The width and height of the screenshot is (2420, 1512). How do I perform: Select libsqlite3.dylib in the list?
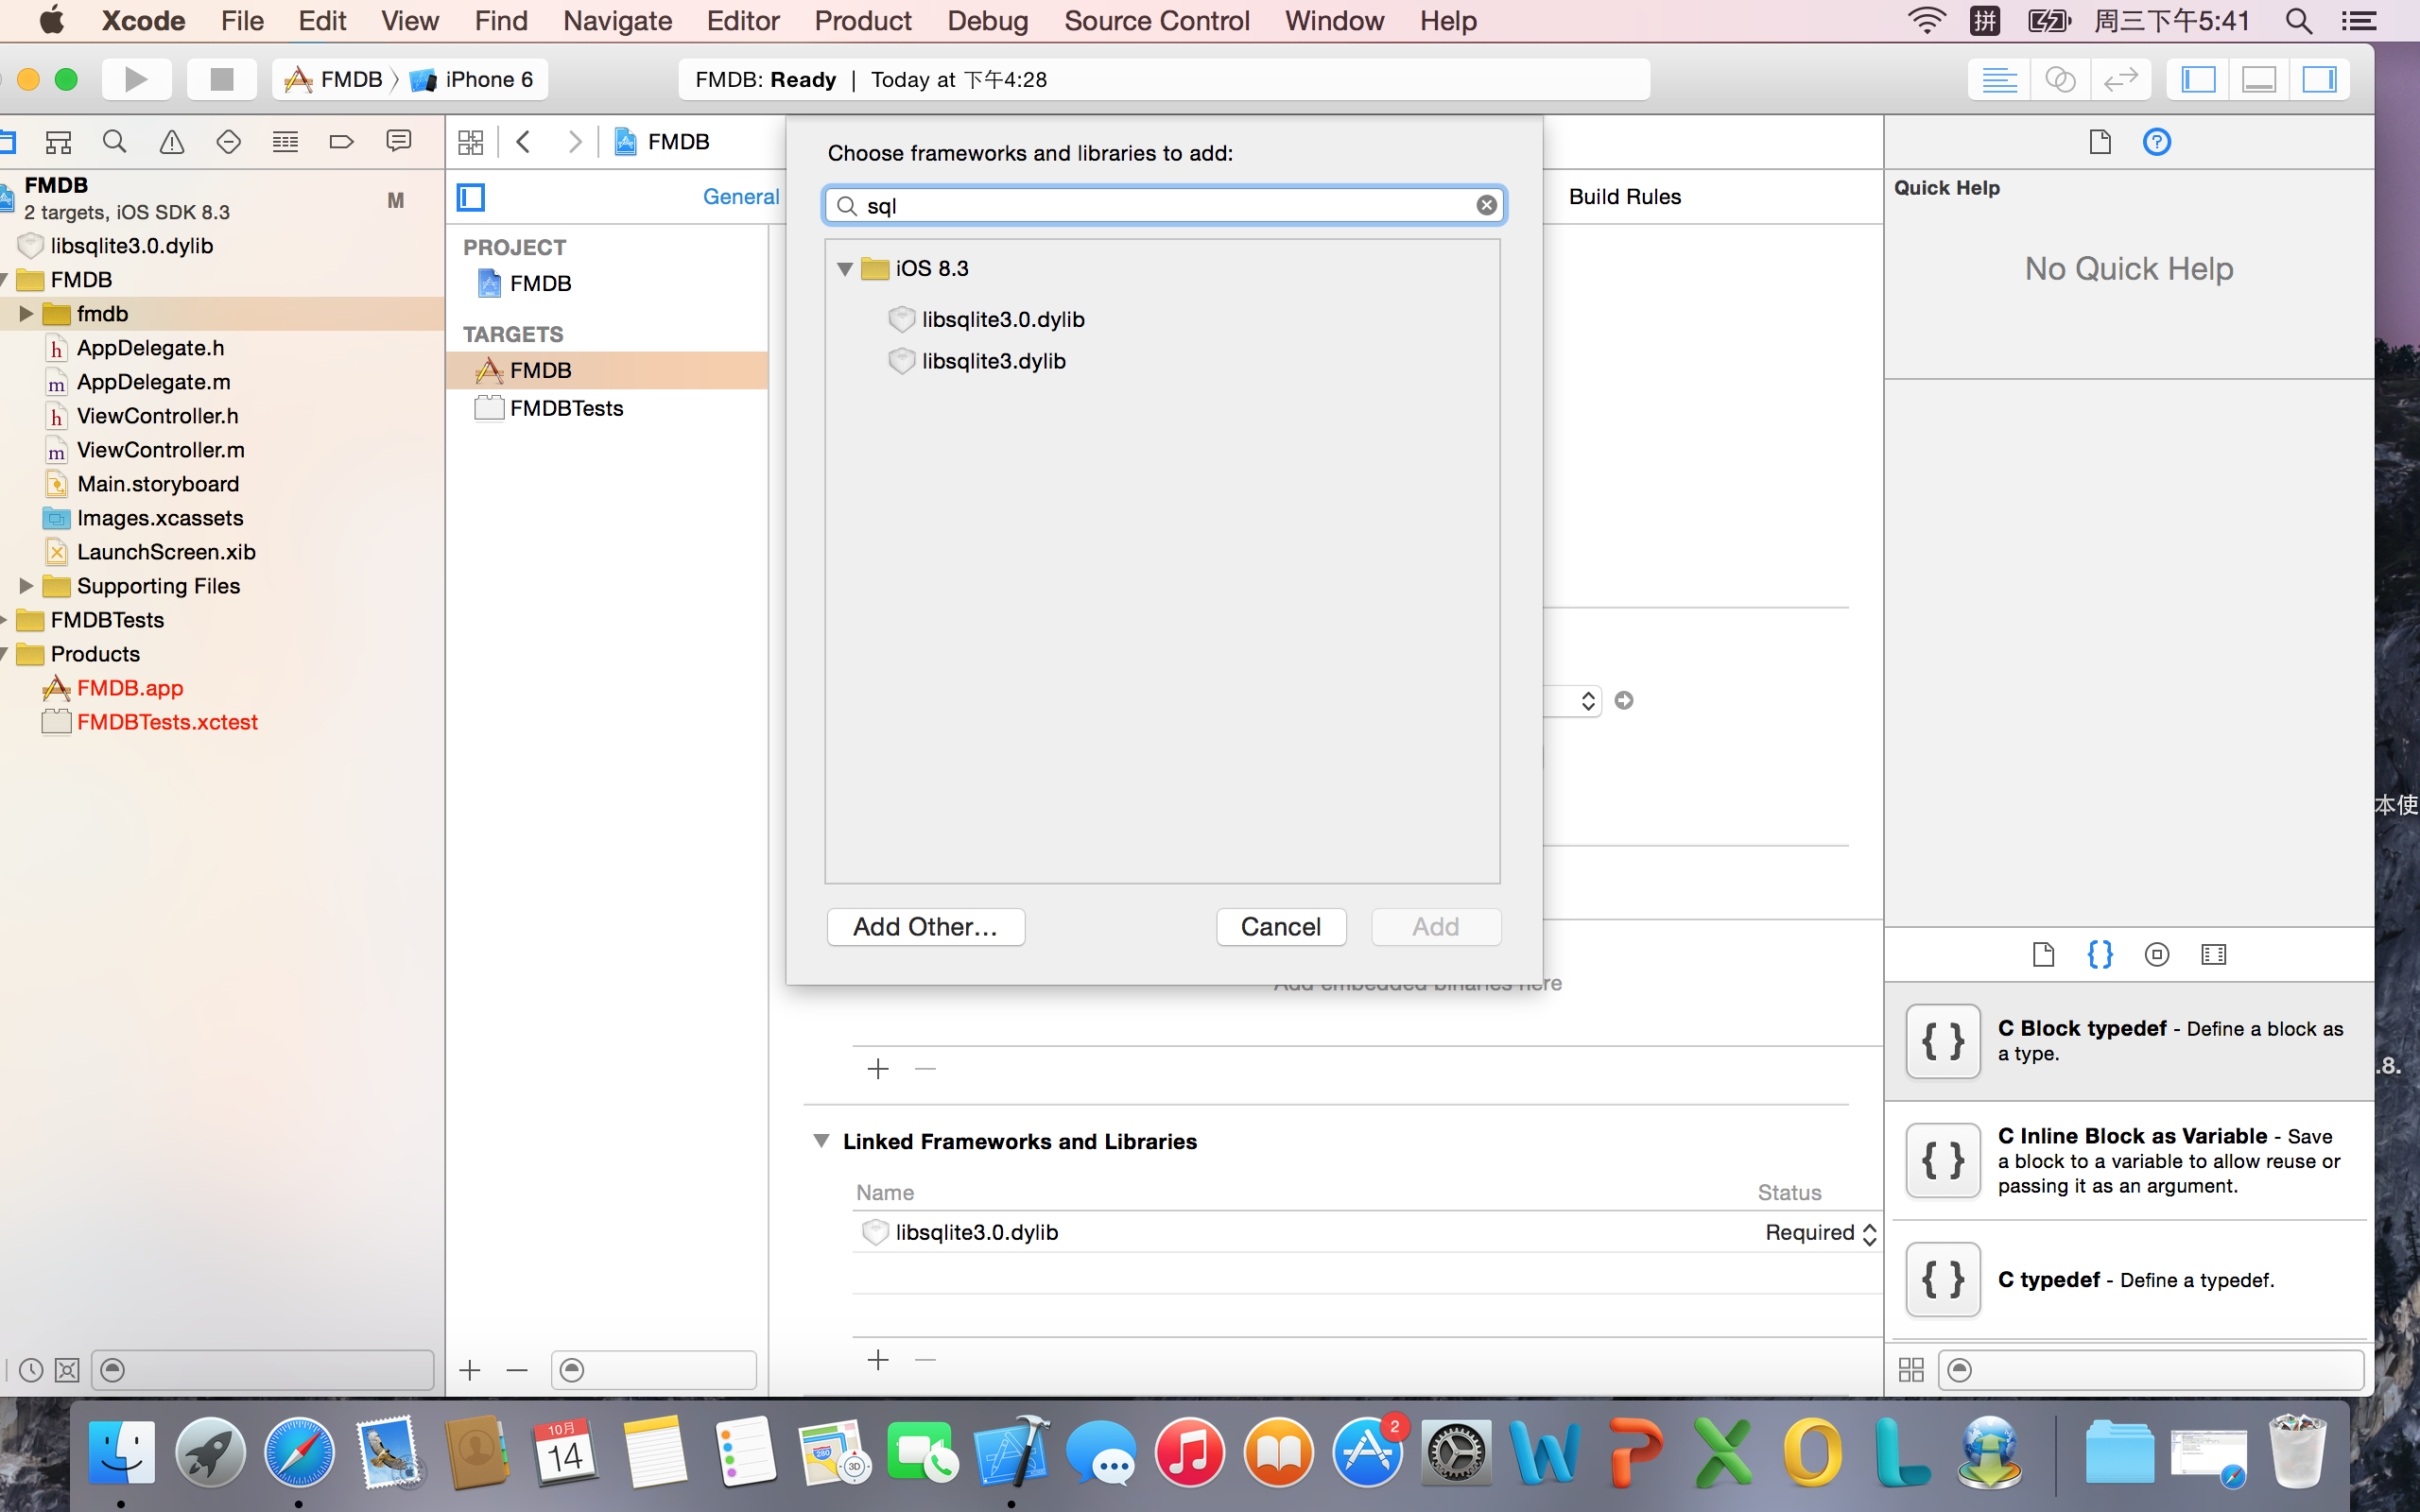pyautogui.click(x=993, y=361)
